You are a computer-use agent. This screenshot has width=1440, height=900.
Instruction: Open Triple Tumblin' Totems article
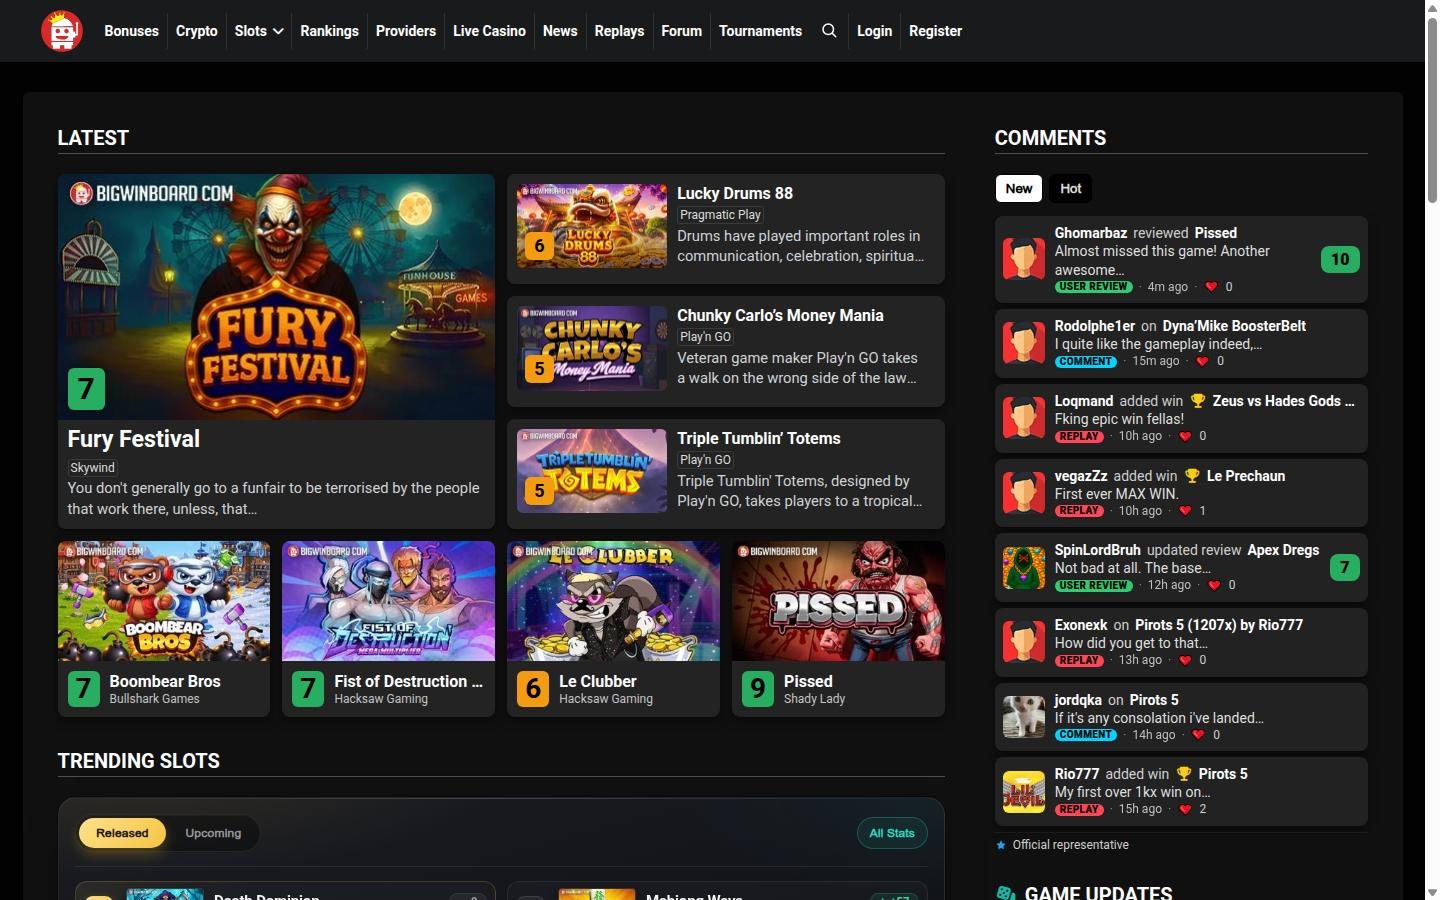point(759,438)
